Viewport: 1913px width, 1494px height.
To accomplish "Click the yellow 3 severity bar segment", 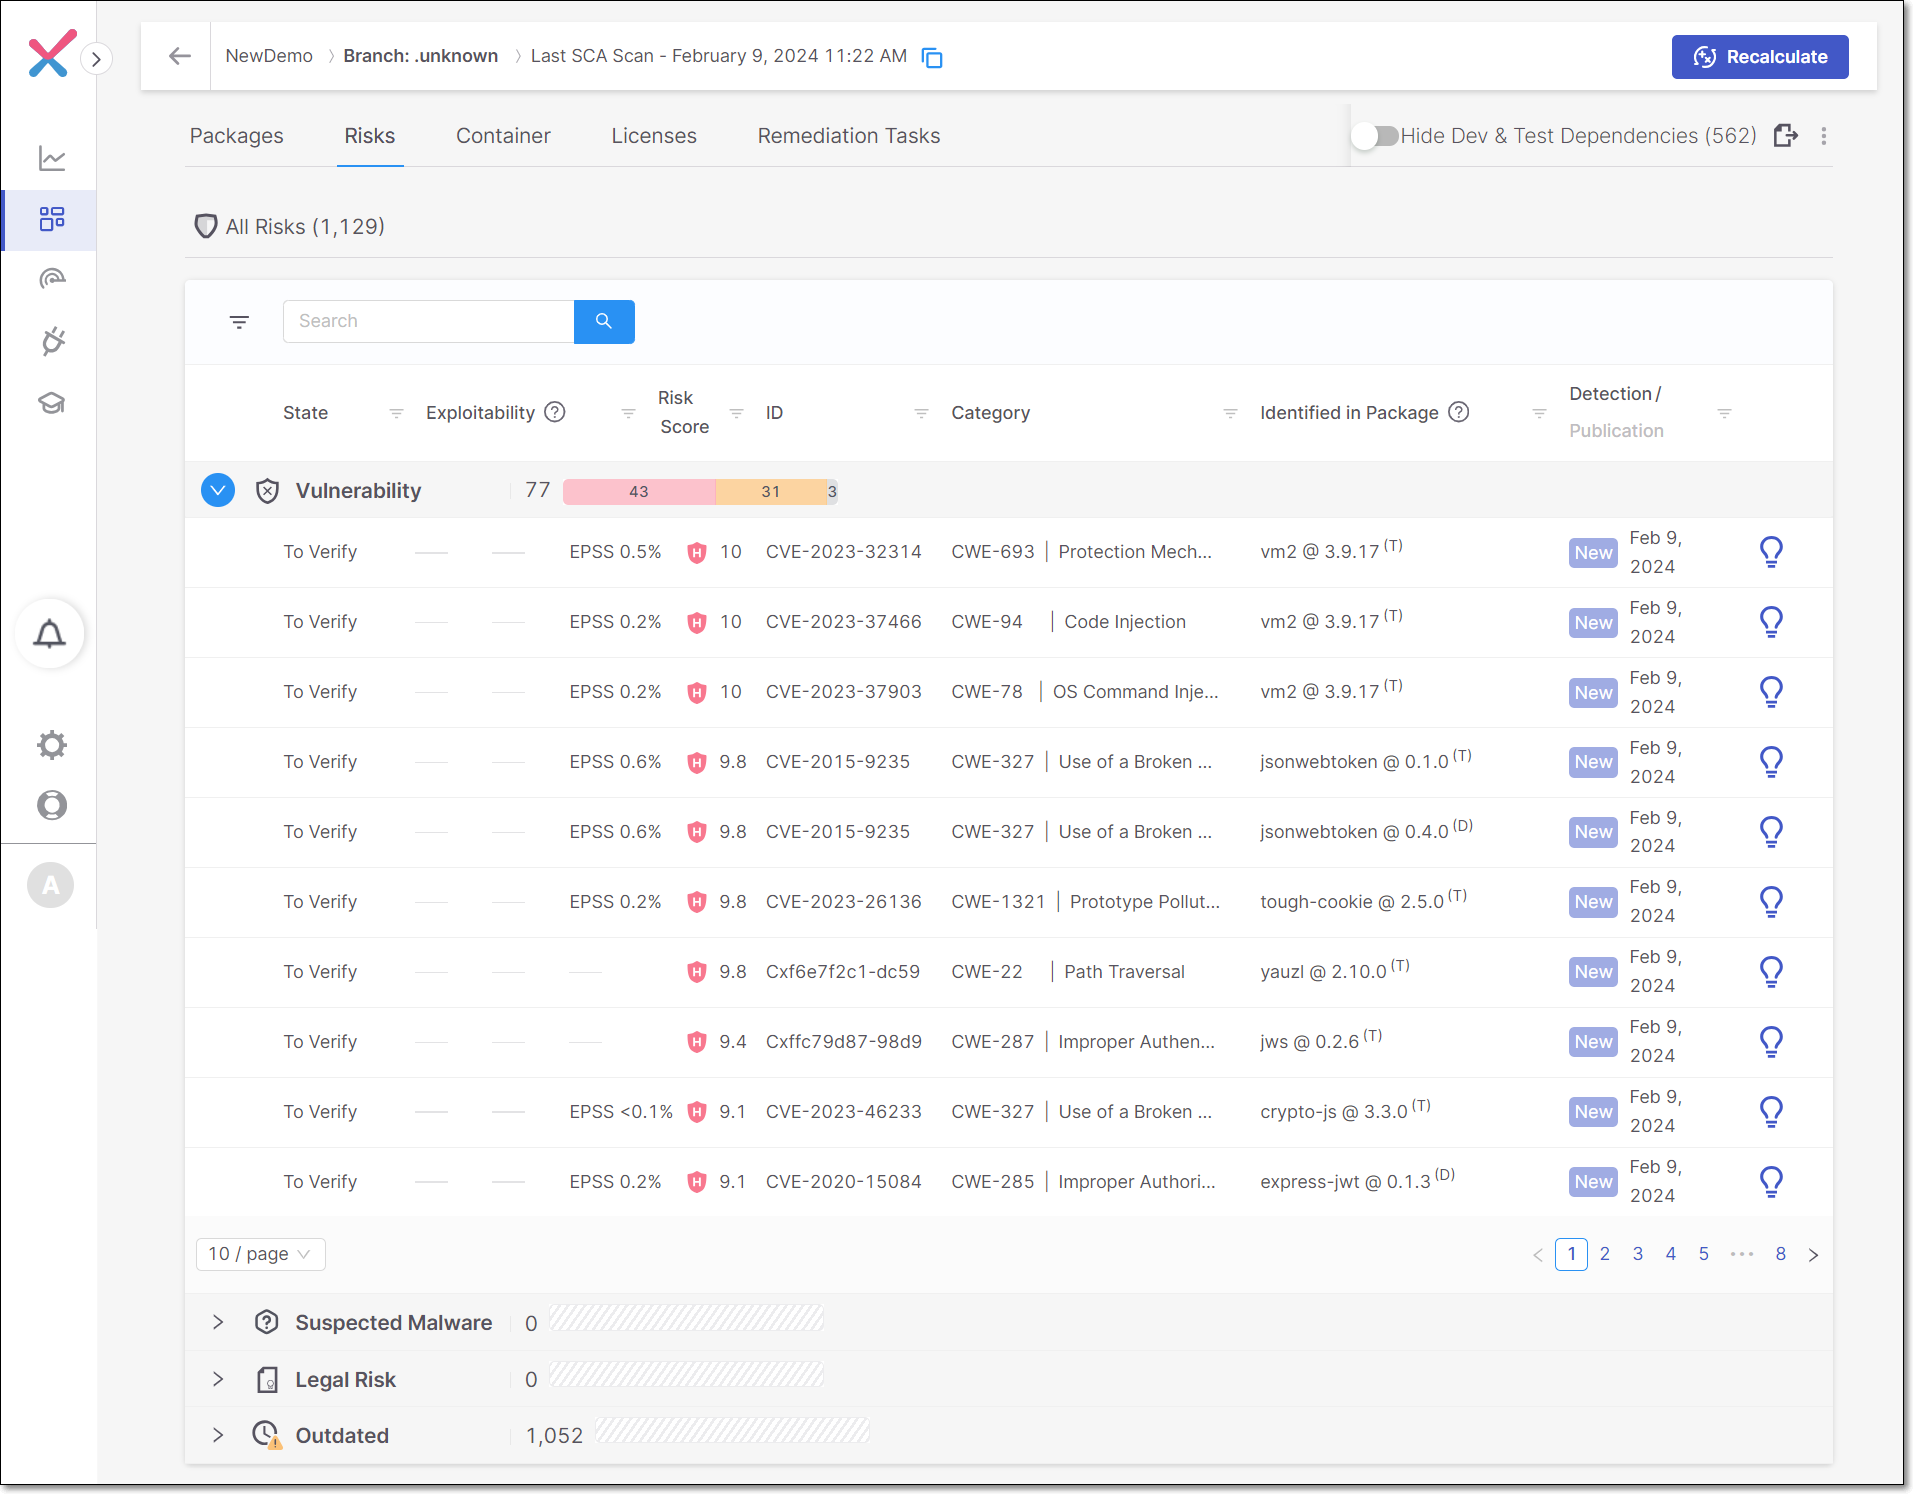I will [832, 492].
